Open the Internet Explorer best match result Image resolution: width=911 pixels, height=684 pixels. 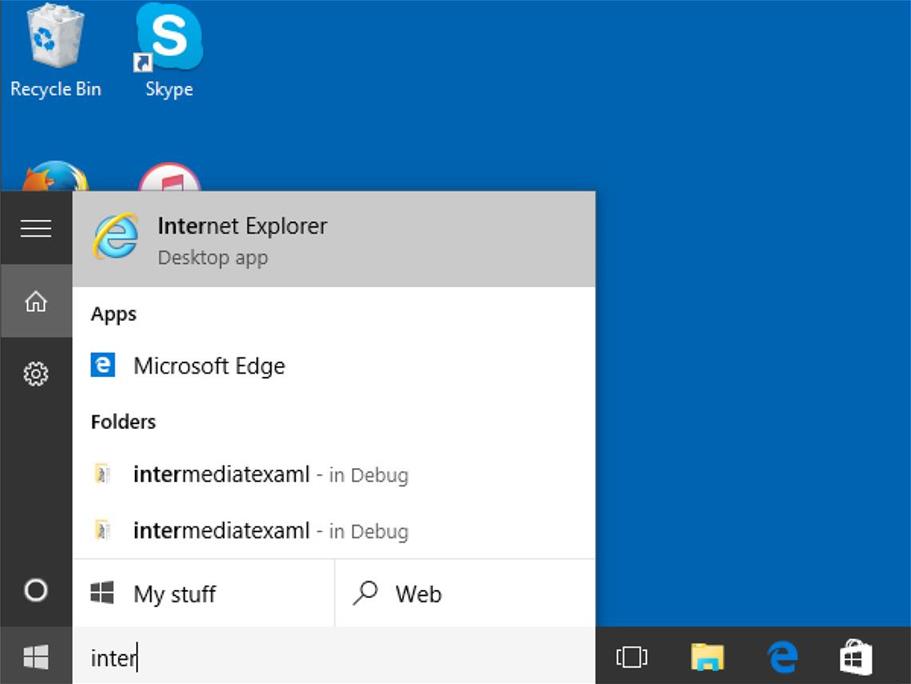(x=333, y=240)
